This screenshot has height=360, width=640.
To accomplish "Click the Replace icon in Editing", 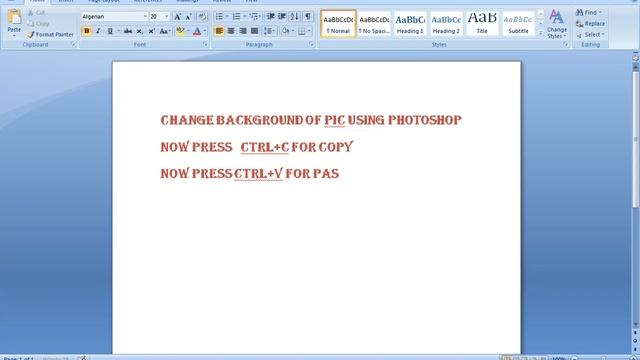I will 579,24.
